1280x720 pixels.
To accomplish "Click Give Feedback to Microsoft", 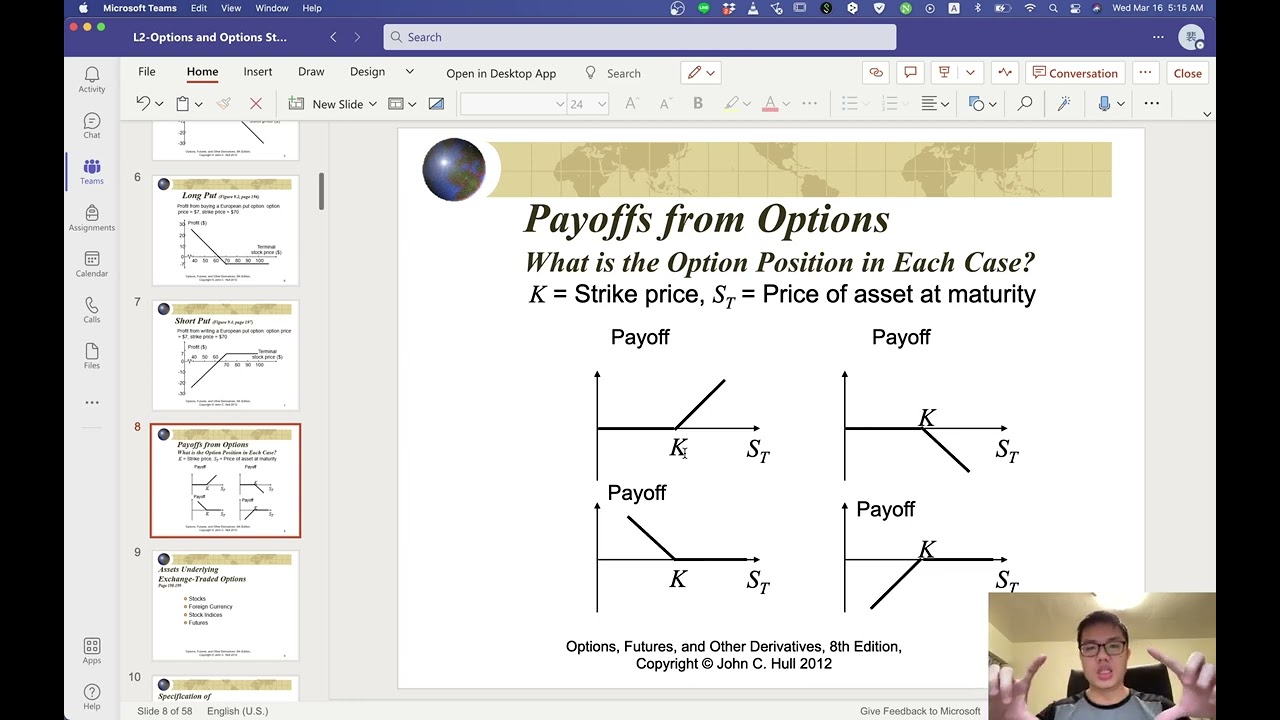I will pos(920,711).
